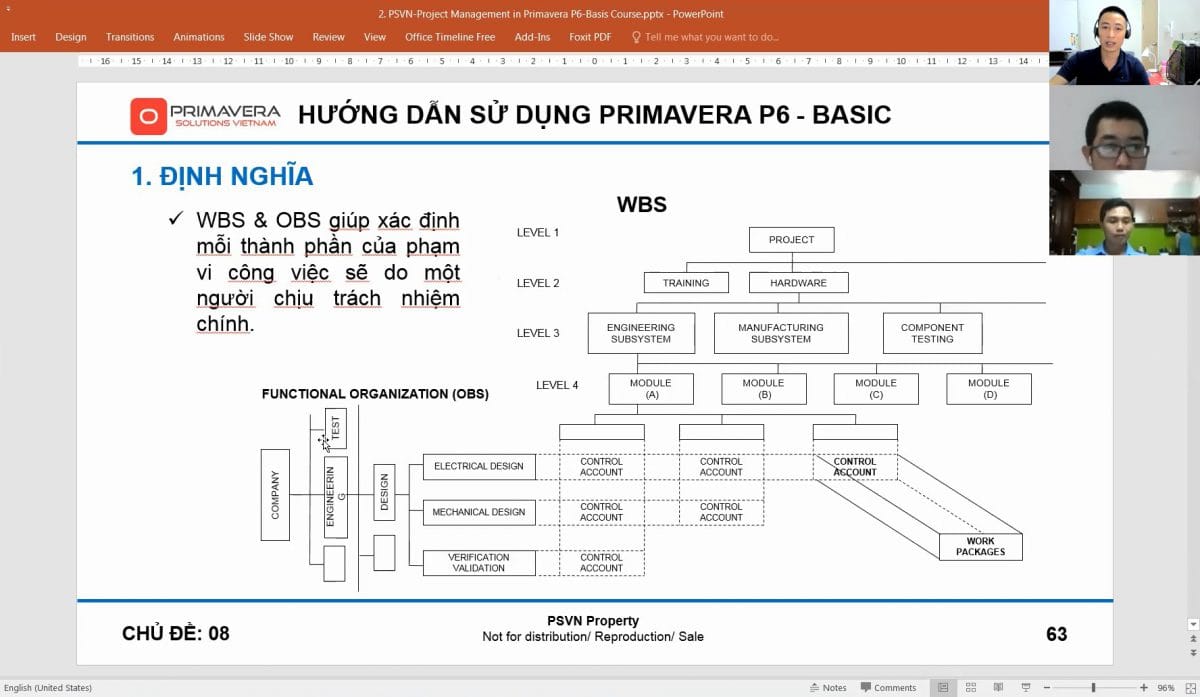Click the zoom slider handle

pyautogui.click(x=1093, y=688)
